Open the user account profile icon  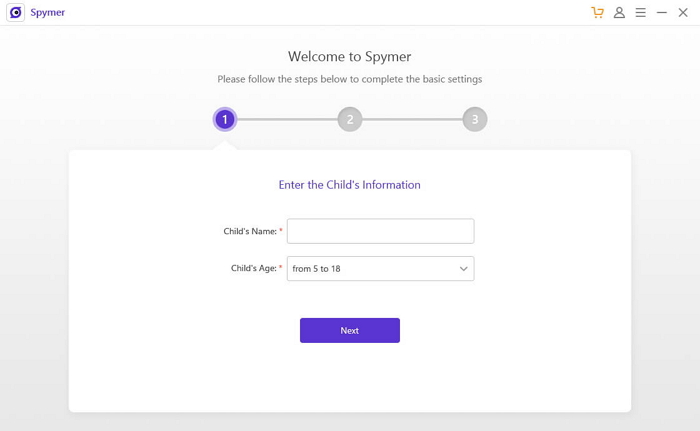[x=619, y=13]
